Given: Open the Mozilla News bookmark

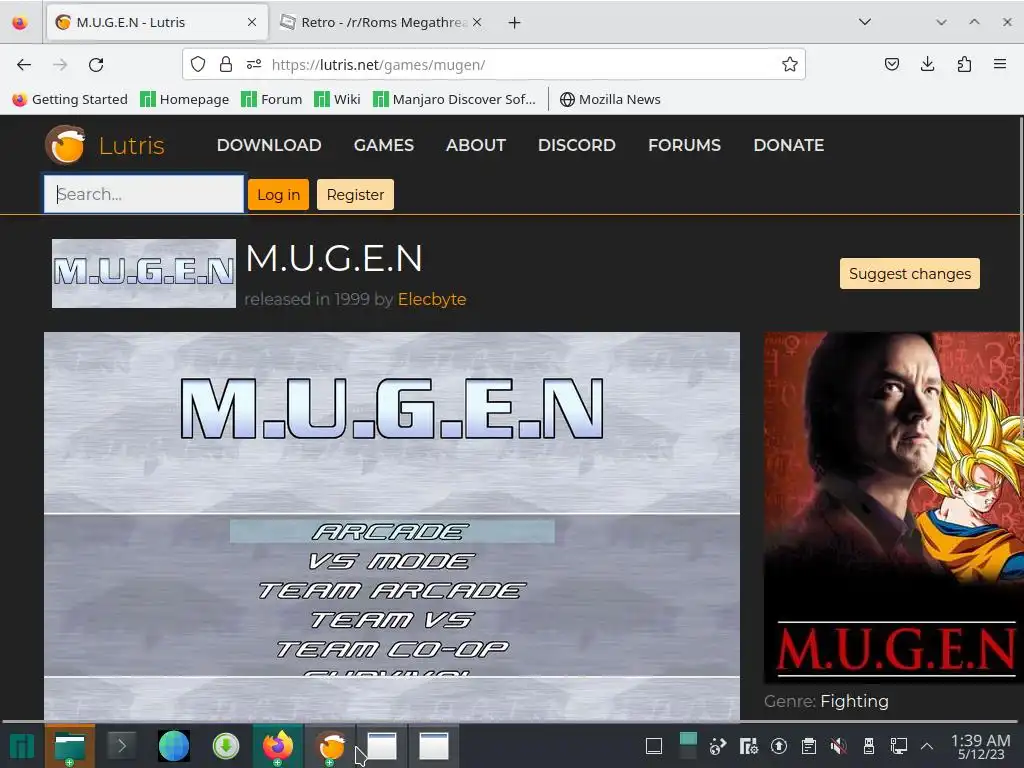Looking at the screenshot, I should pyautogui.click(x=610, y=99).
